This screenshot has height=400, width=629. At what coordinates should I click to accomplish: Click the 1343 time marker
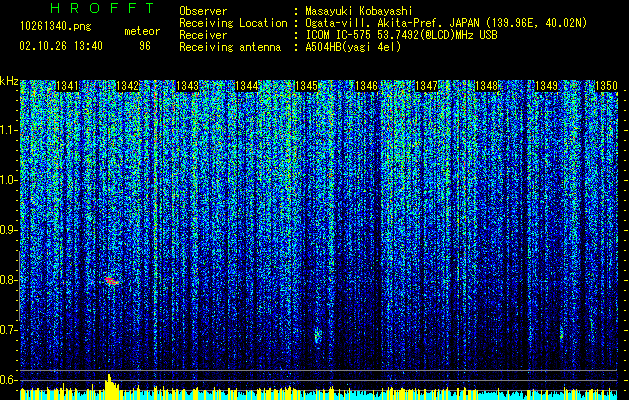tap(187, 86)
